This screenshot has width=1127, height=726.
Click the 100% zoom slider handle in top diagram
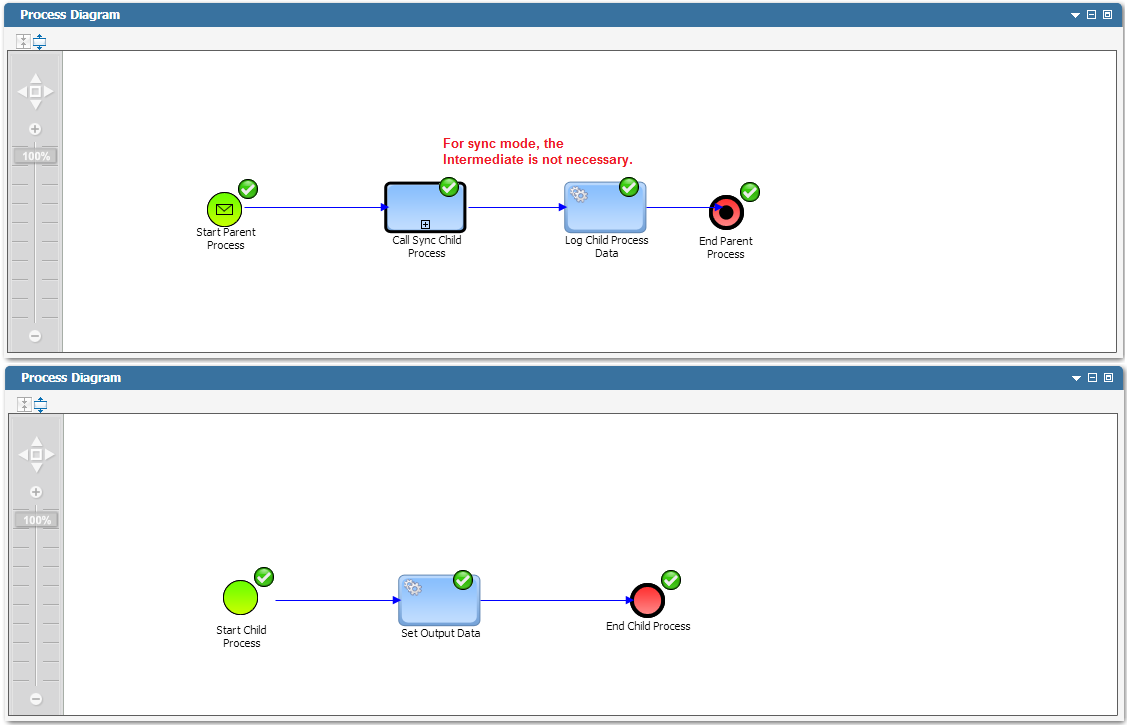click(x=36, y=156)
